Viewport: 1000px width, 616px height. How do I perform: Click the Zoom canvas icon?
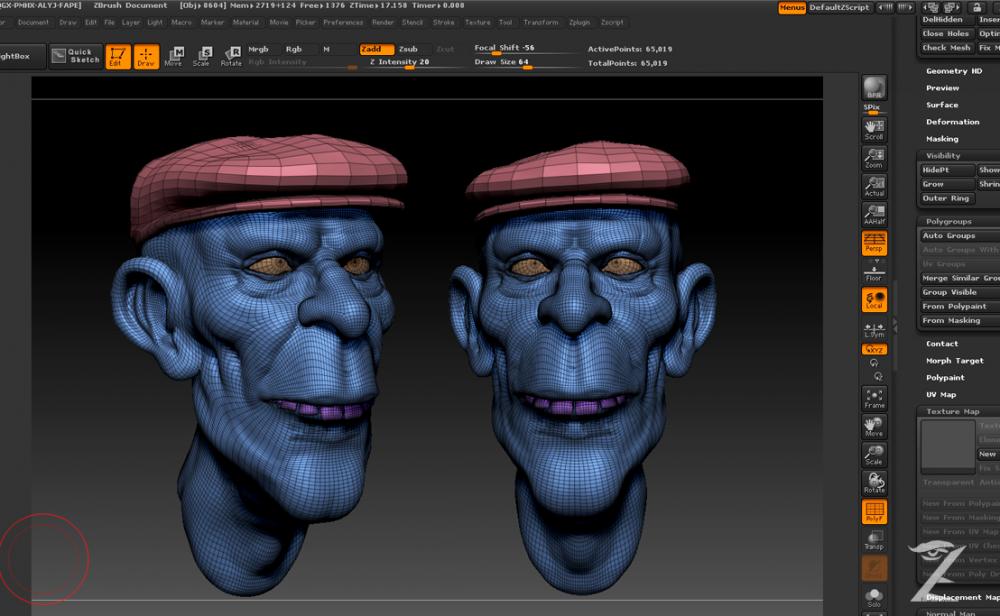pyautogui.click(x=874, y=157)
